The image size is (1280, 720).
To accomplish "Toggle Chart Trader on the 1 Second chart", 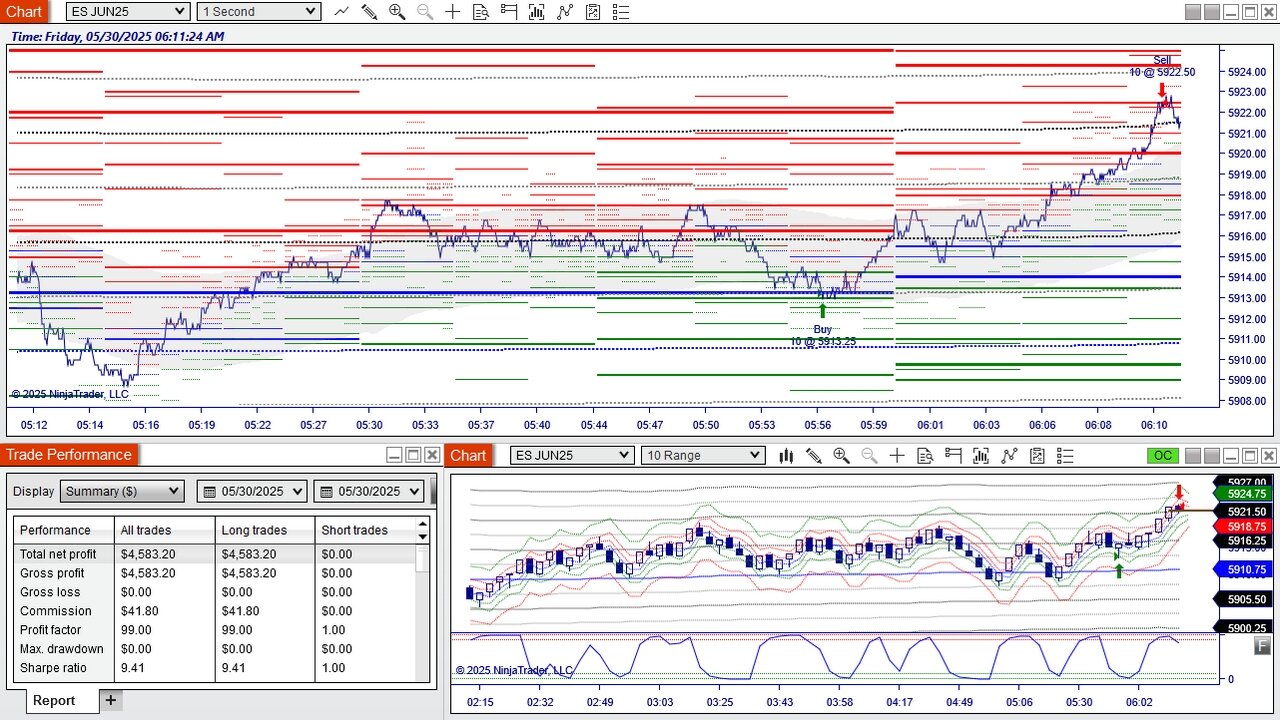I will (x=509, y=11).
